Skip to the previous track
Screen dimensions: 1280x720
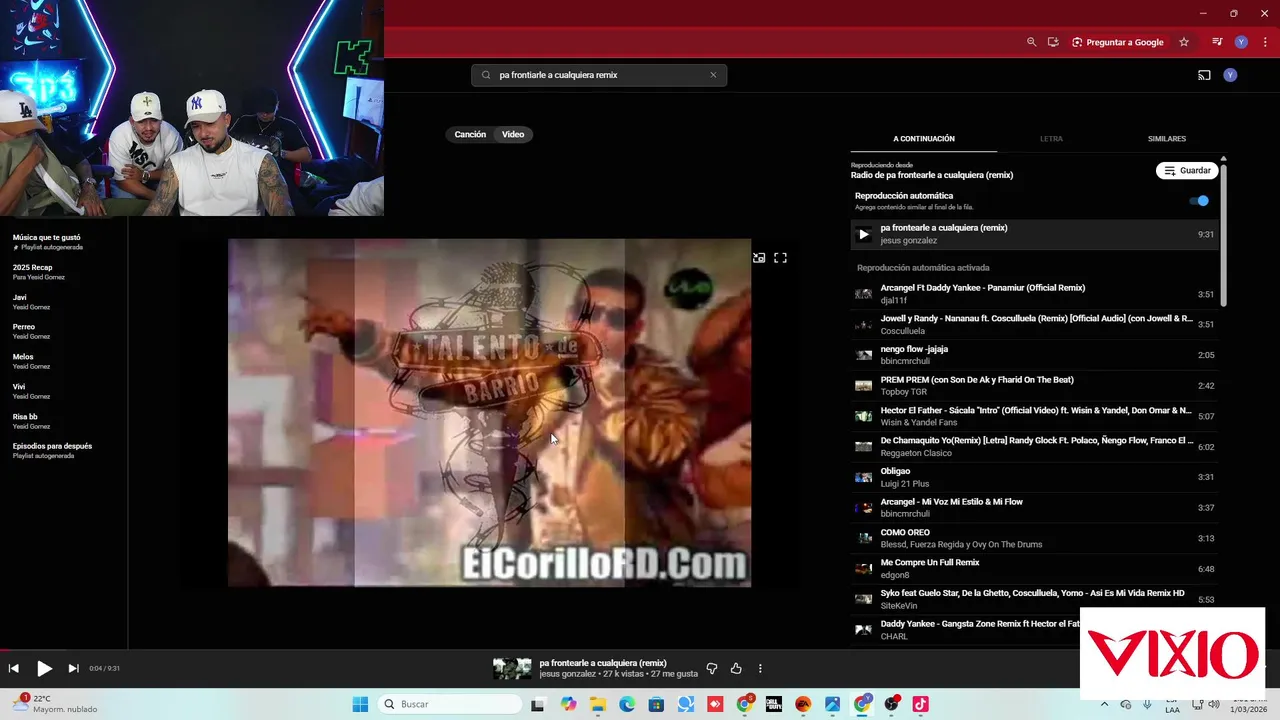tap(14, 668)
